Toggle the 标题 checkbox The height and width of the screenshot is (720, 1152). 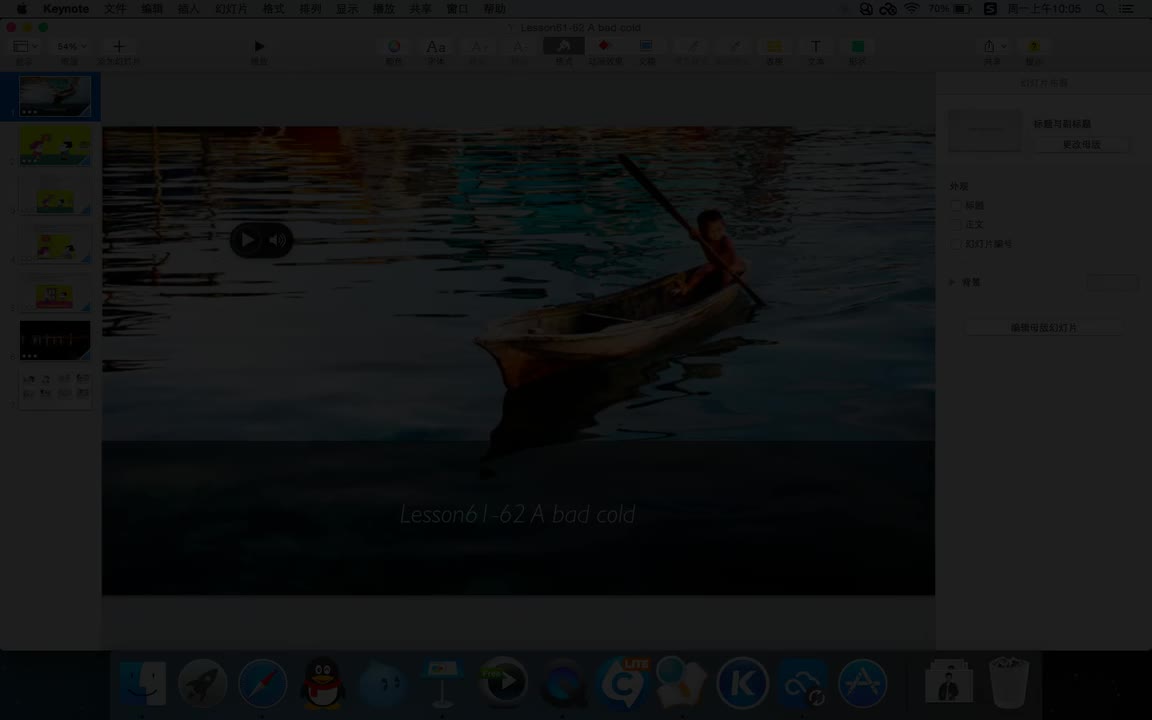pyautogui.click(x=956, y=206)
